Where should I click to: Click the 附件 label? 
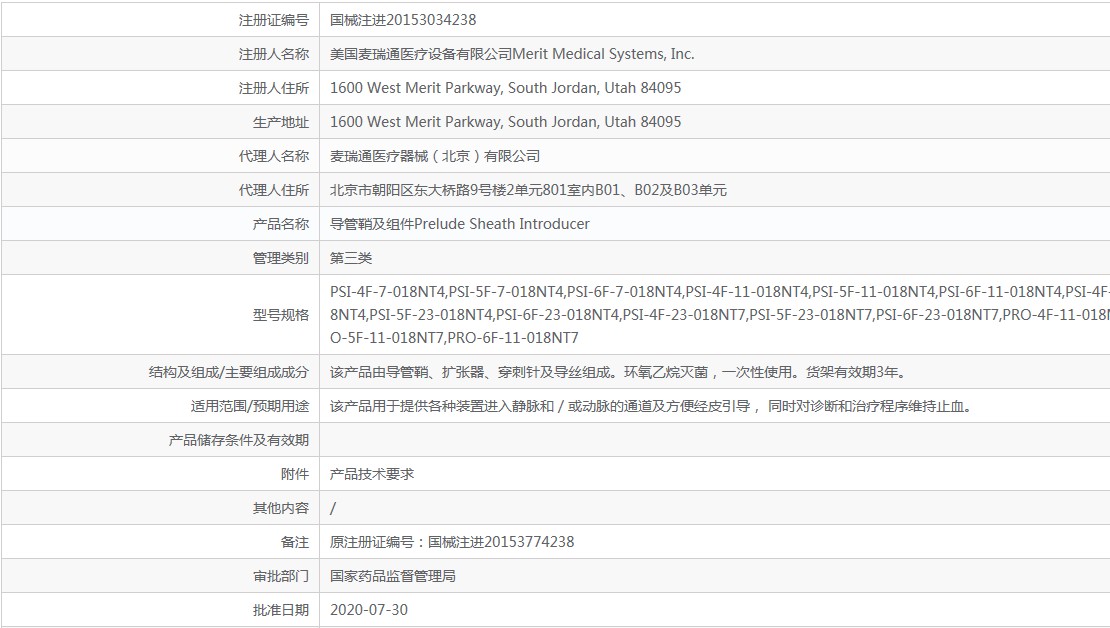pos(295,474)
